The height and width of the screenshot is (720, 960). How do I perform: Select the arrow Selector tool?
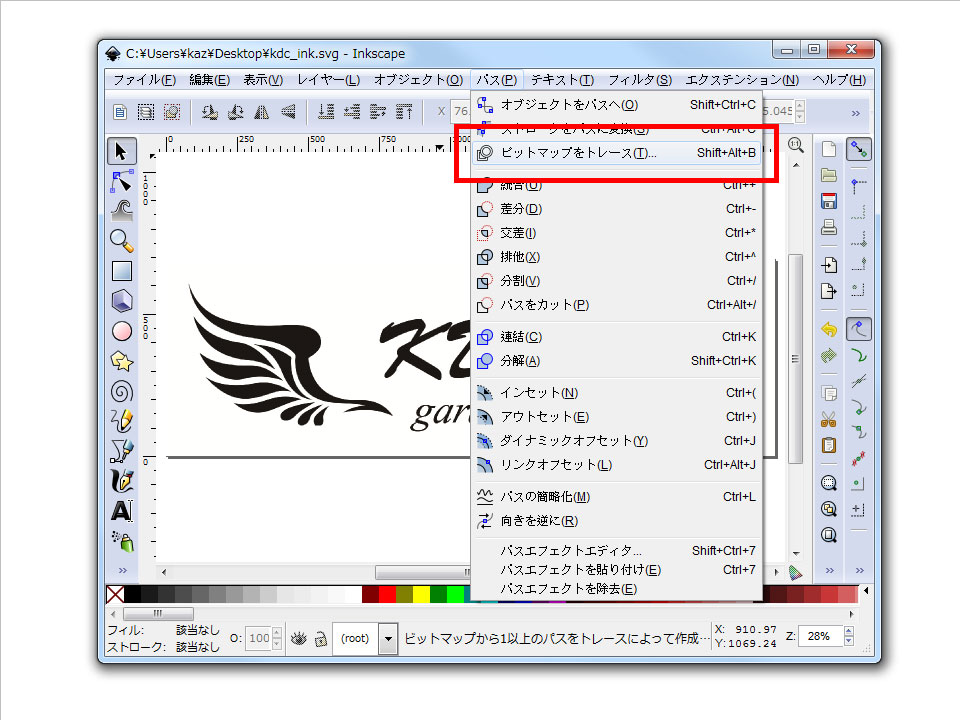(x=121, y=151)
